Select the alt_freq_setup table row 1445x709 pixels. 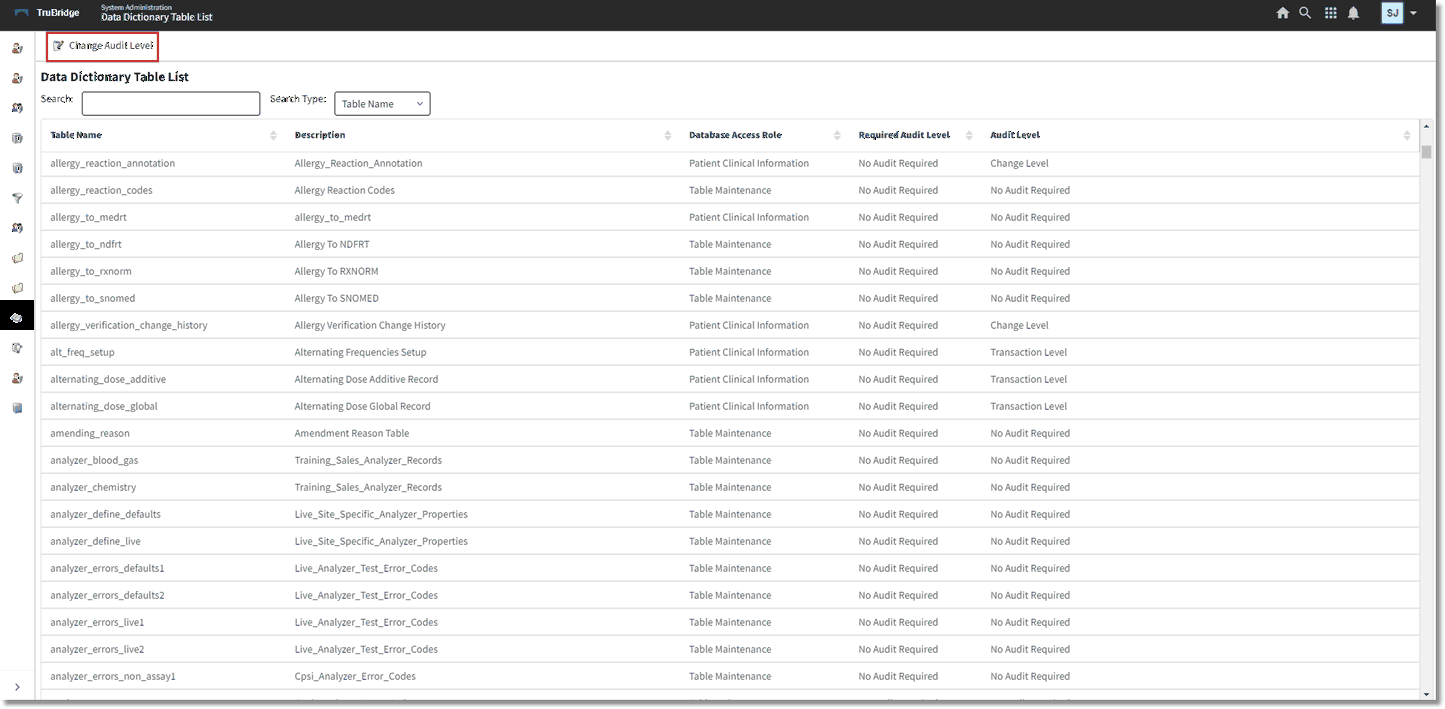pos(83,352)
